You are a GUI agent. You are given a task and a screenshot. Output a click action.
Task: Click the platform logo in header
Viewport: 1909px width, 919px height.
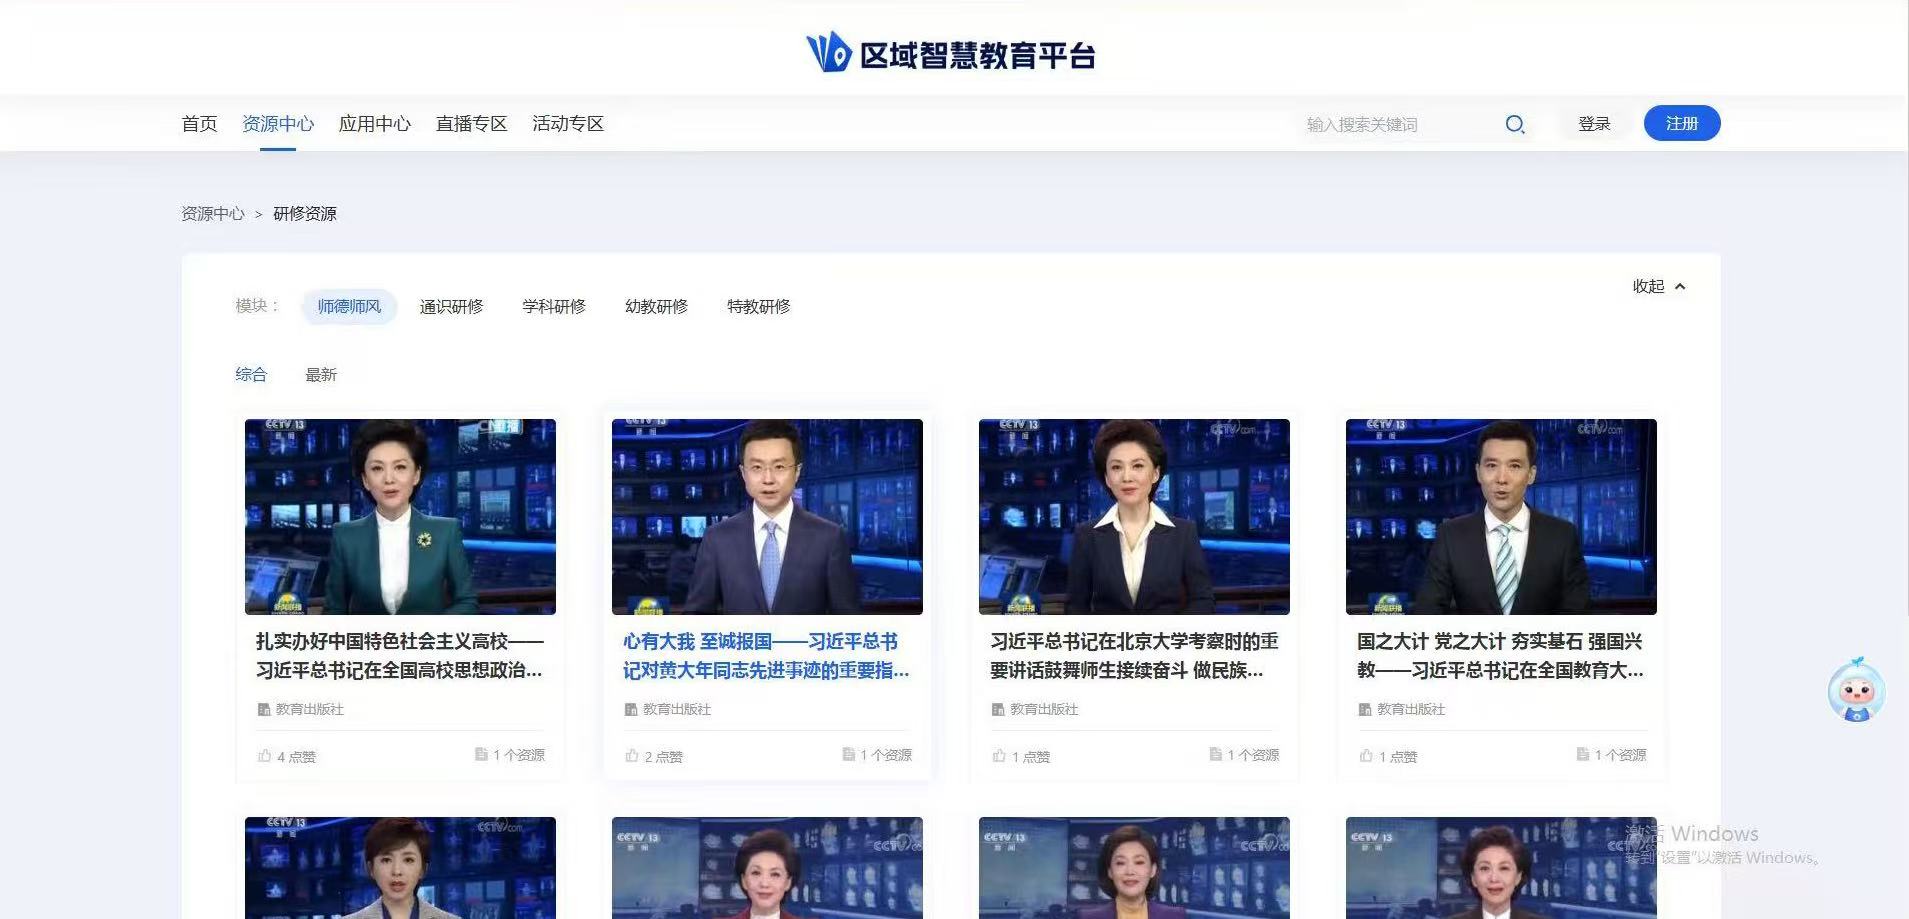950,53
